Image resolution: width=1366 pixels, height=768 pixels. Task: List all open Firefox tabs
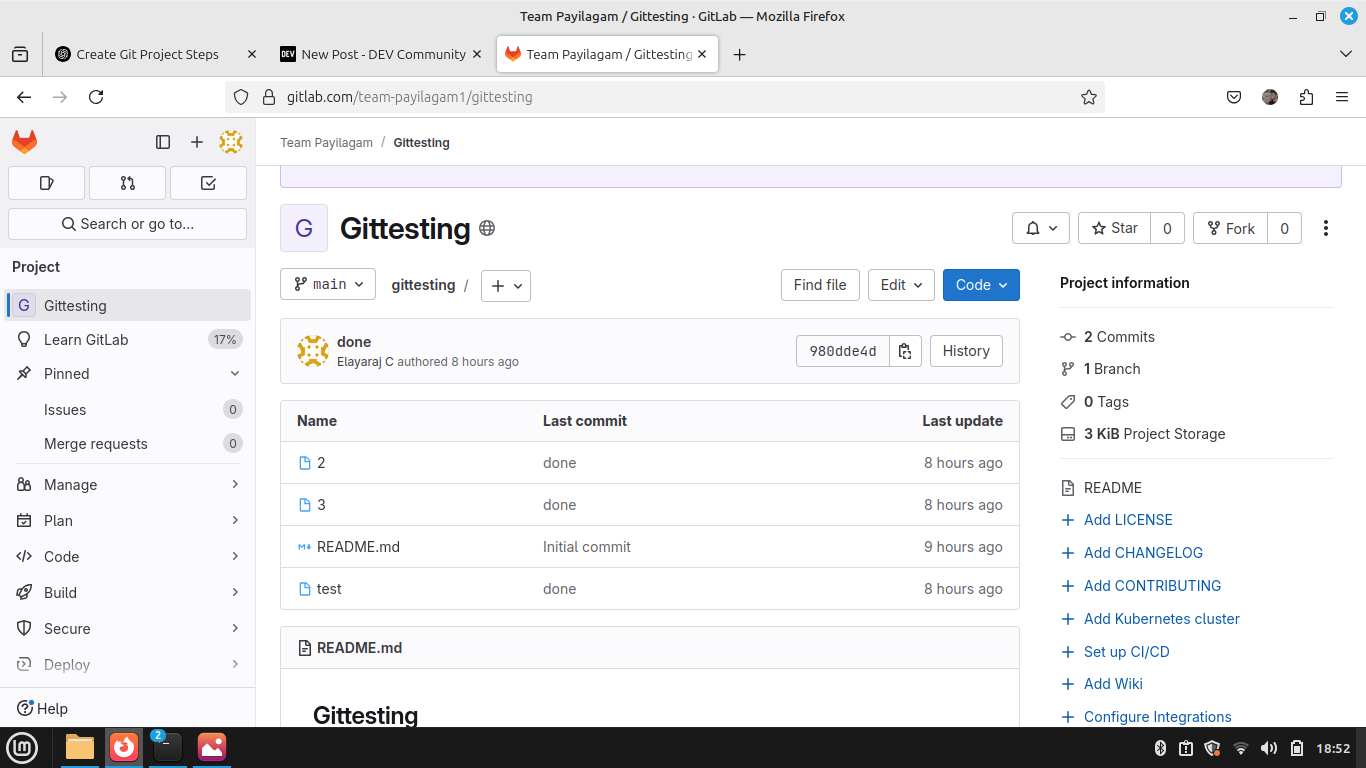[x=1345, y=54]
